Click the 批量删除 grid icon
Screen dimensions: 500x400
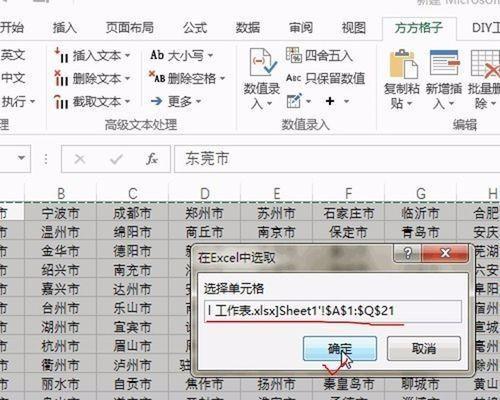[485, 64]
